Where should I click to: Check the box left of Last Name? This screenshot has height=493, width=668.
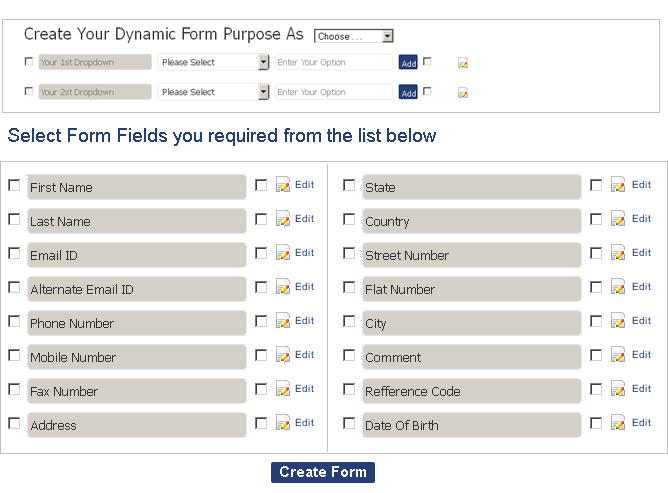(14, 219)
